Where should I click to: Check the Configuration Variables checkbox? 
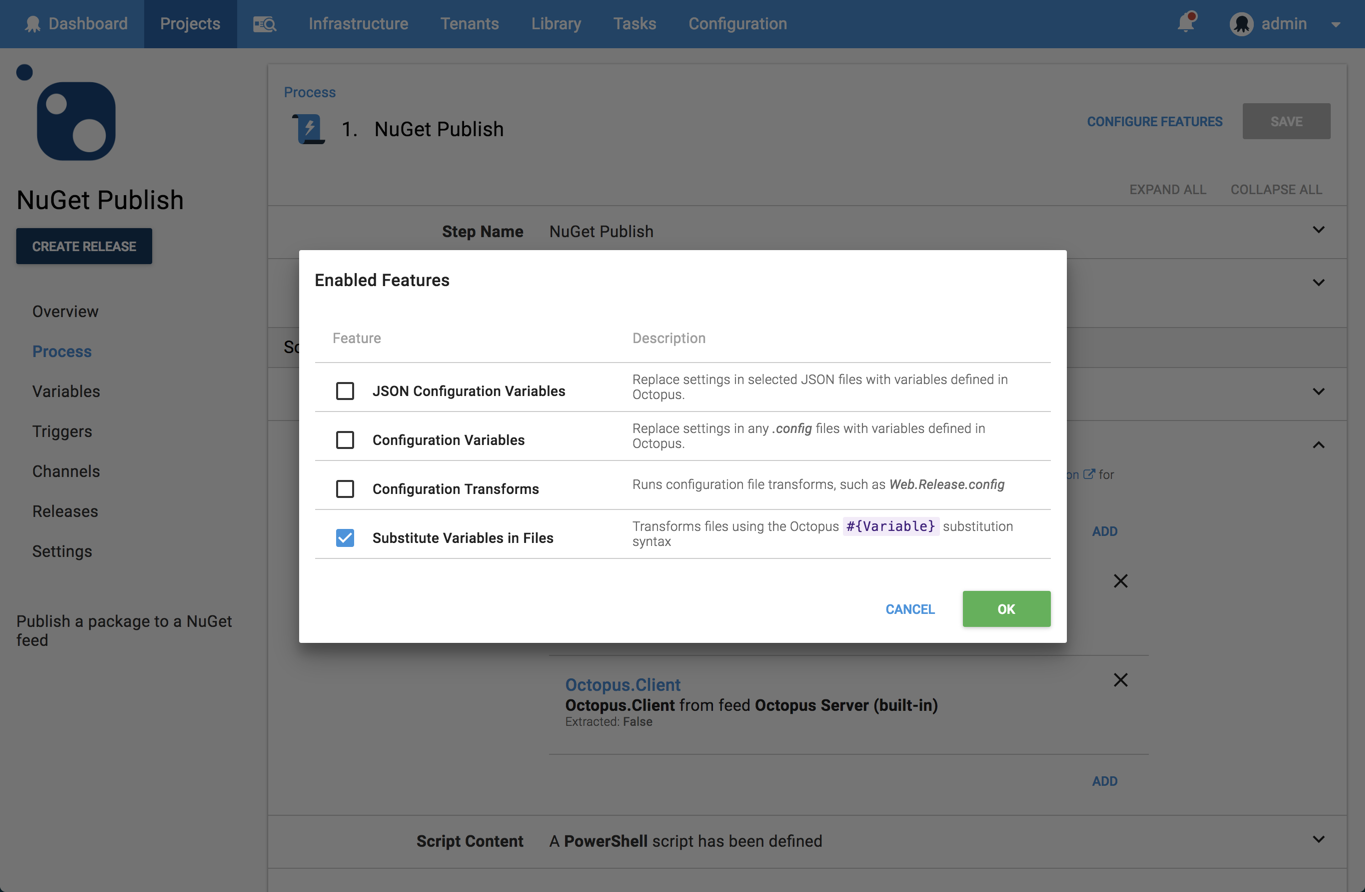click(x=345, y=440)
